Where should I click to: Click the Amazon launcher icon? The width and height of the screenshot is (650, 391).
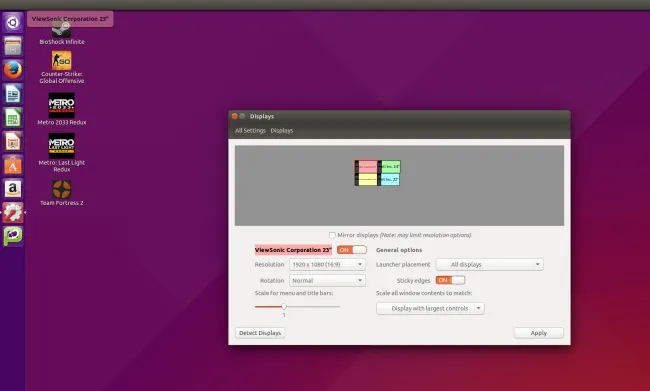[13, 189]
